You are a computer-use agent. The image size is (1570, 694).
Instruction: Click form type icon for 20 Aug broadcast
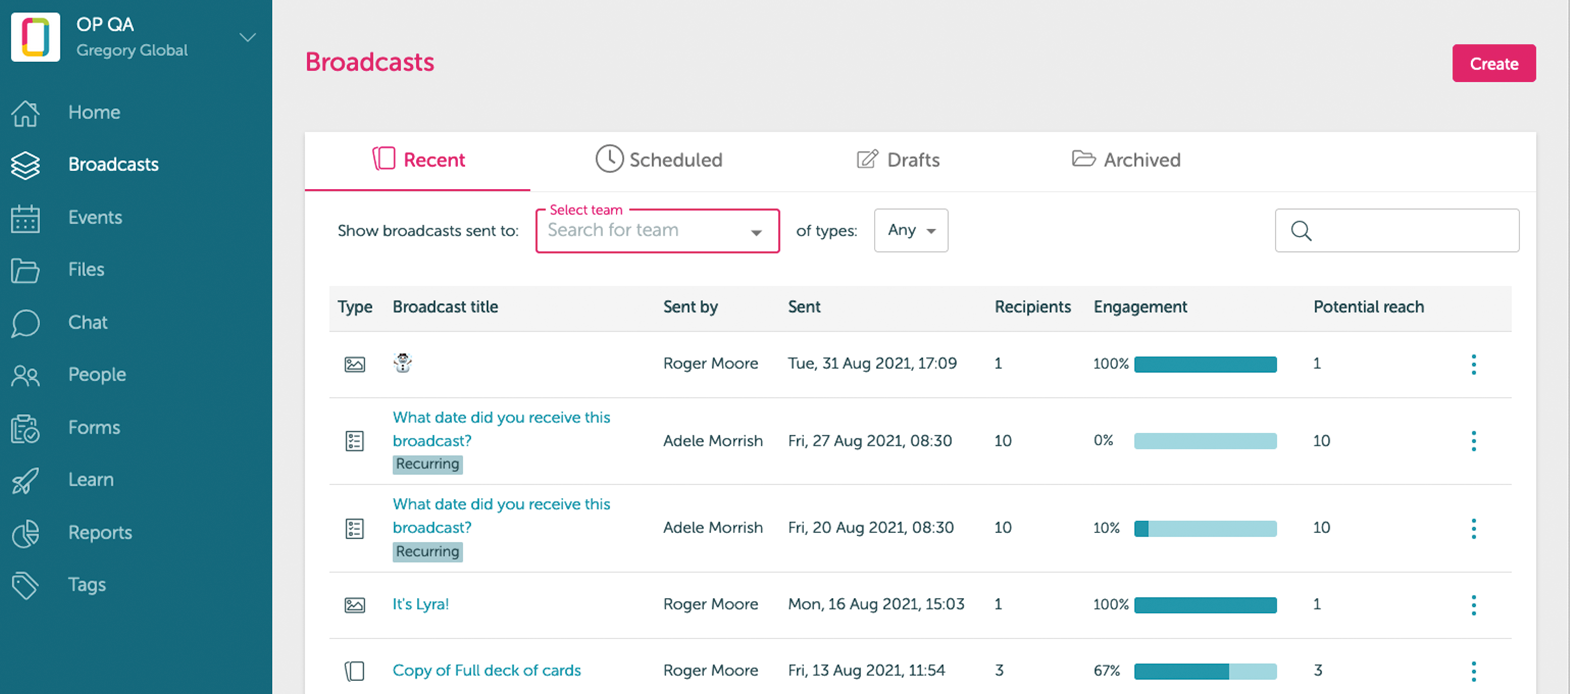pos(355,529)
